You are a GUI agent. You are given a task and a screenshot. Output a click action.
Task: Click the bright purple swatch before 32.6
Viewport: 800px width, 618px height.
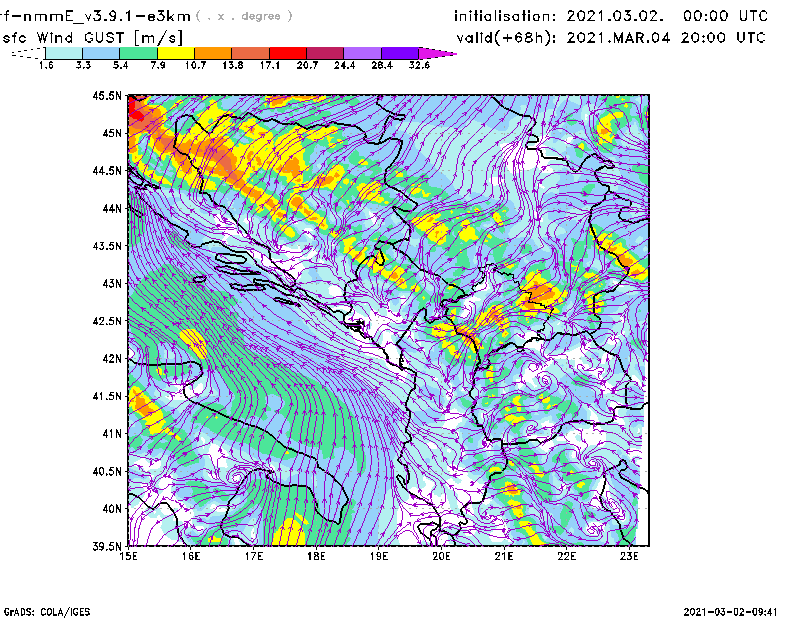tap(400, 53)
